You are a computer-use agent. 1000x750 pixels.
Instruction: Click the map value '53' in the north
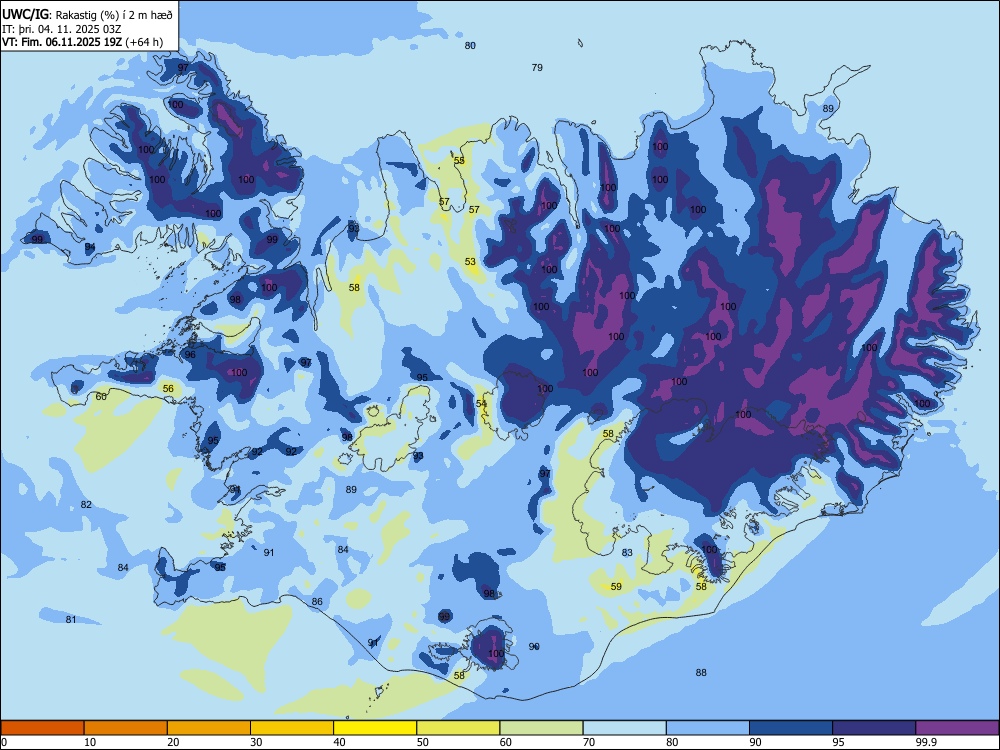point(470,261)
